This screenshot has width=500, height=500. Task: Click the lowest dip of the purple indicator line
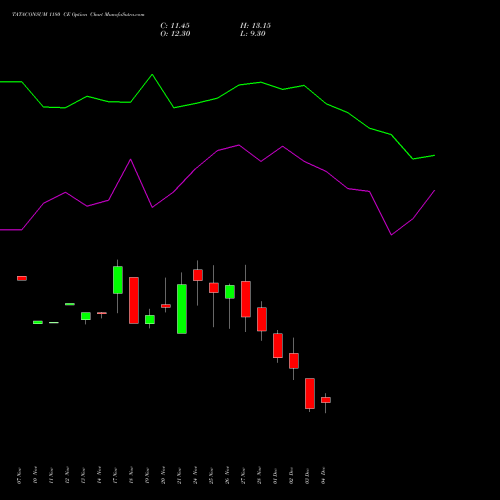click(391, 235)
